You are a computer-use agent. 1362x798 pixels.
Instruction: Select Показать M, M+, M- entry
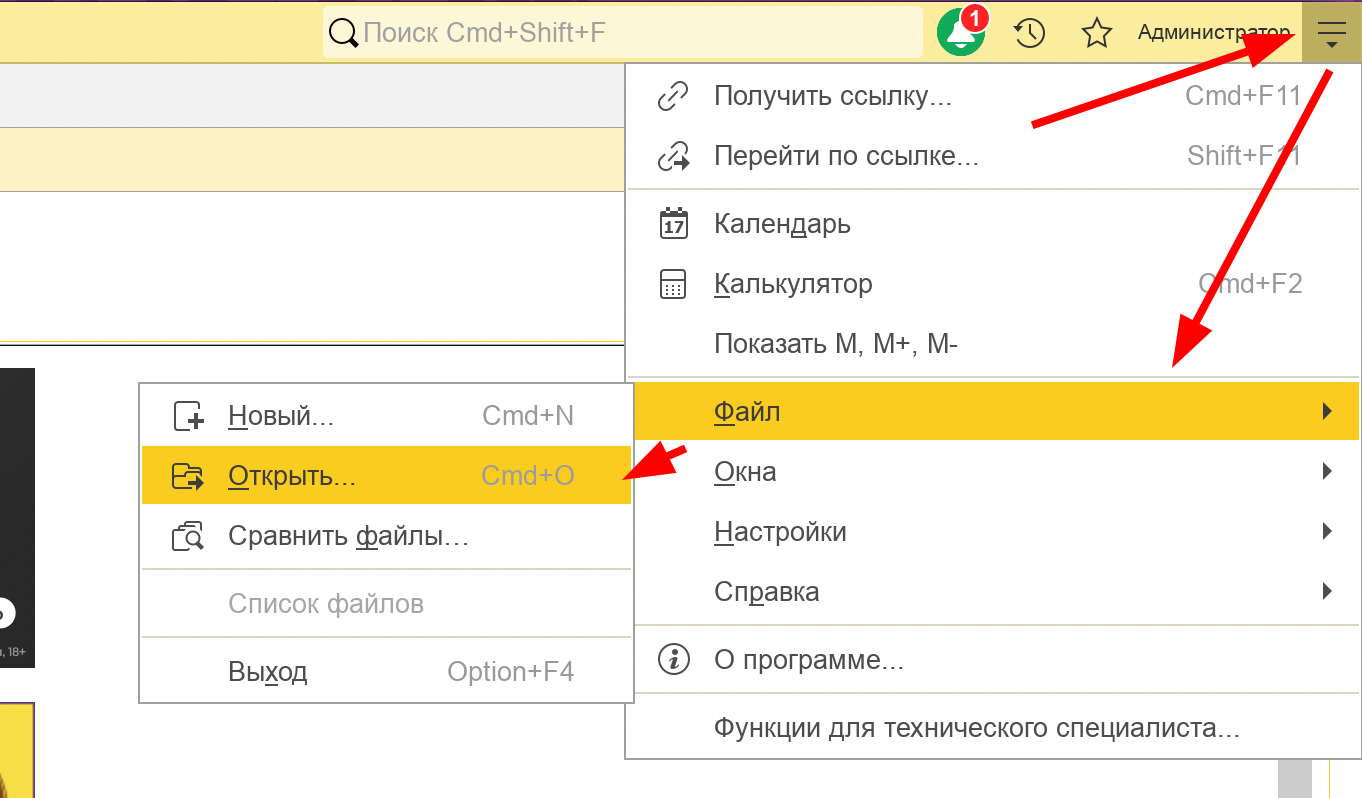[x=991, y=344]
